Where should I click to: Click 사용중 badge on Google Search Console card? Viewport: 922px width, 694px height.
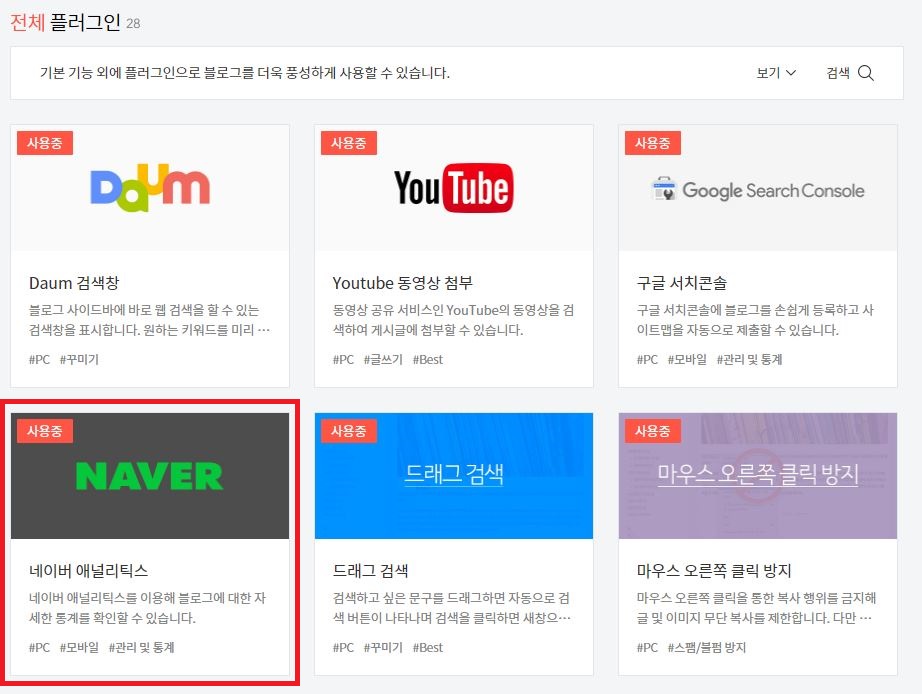653,143
